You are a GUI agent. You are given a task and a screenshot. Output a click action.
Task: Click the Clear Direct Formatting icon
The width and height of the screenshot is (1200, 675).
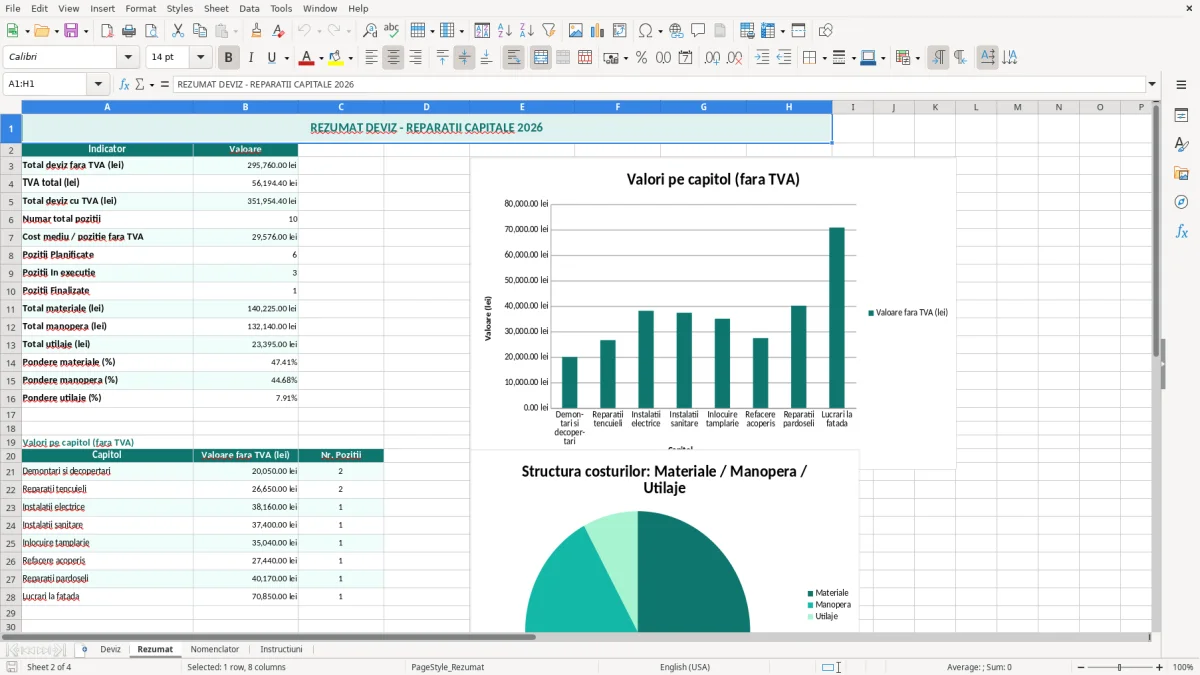(278, 31)
